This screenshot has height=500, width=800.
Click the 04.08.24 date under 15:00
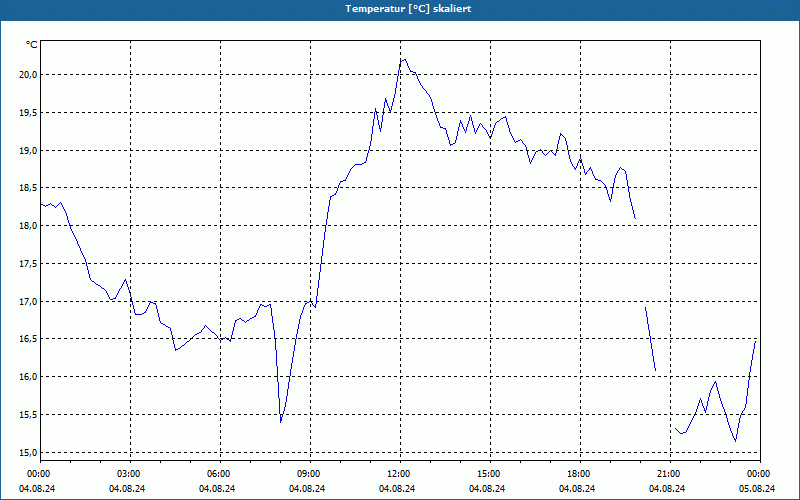[487, 489]
